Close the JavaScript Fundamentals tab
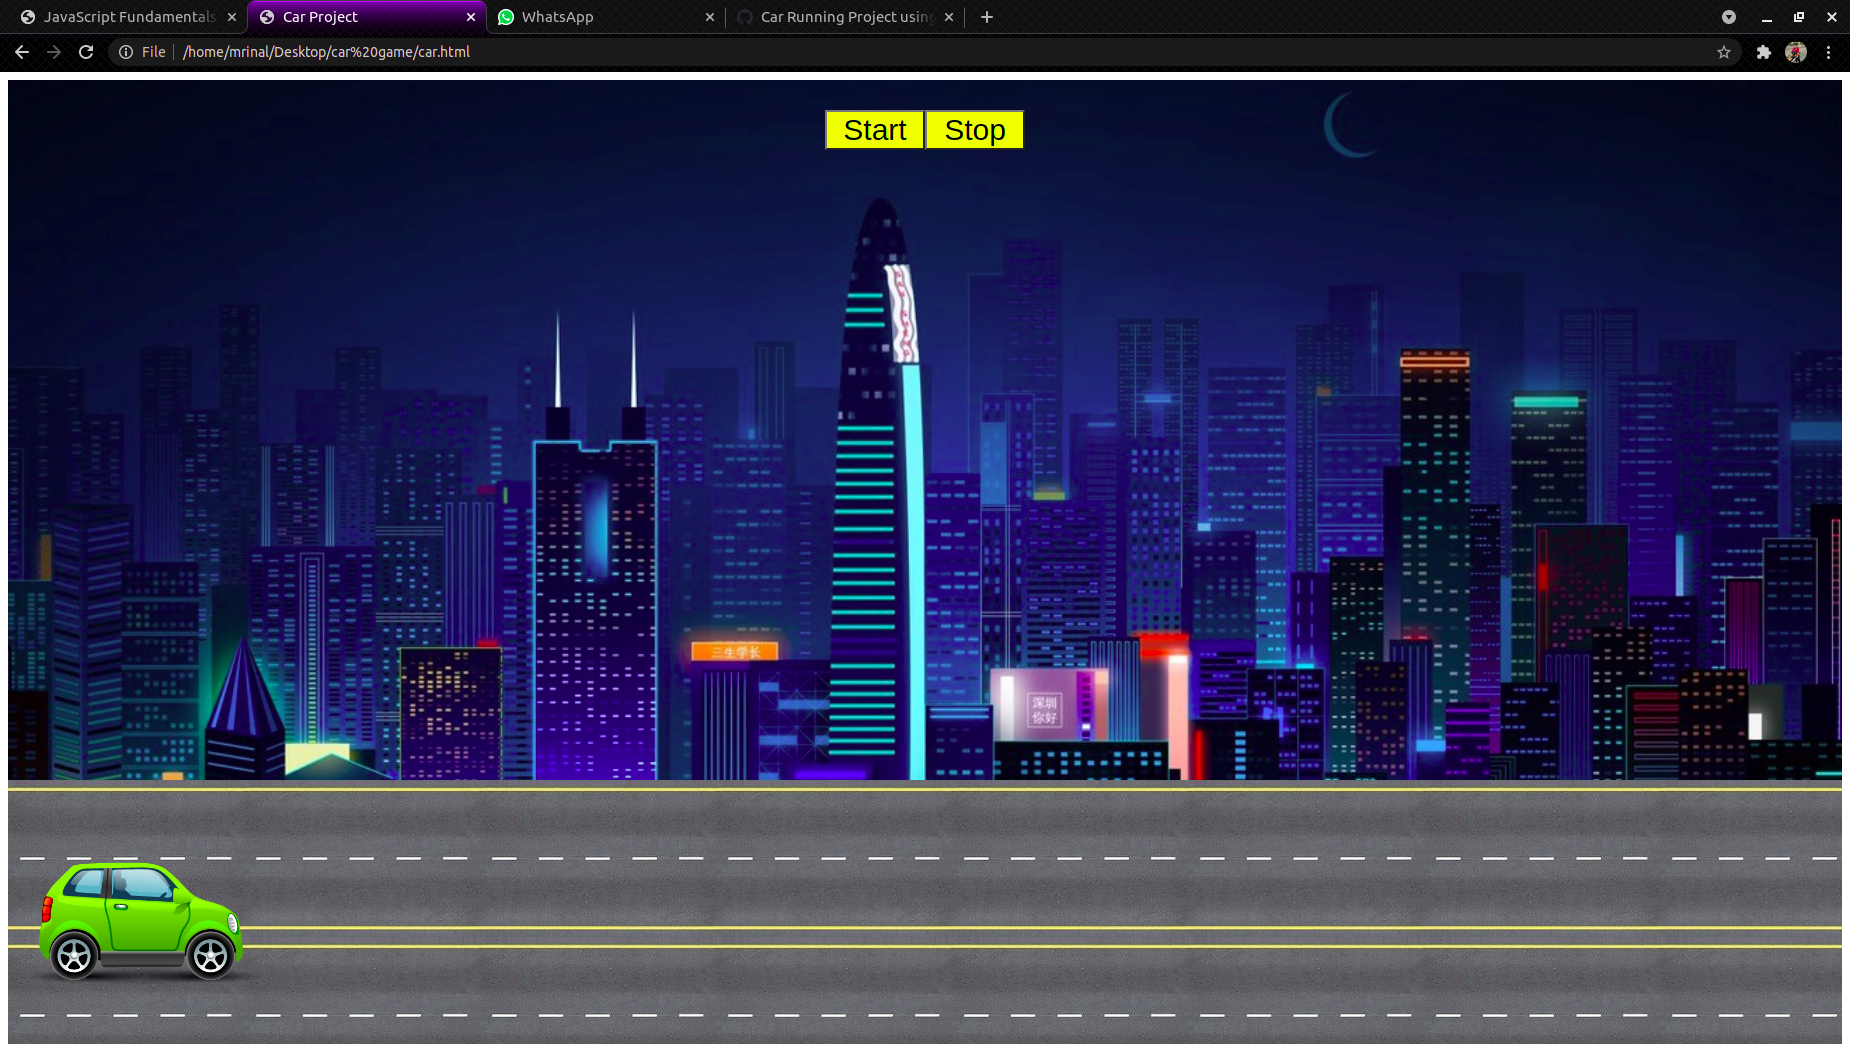 (x=232, y=17)
